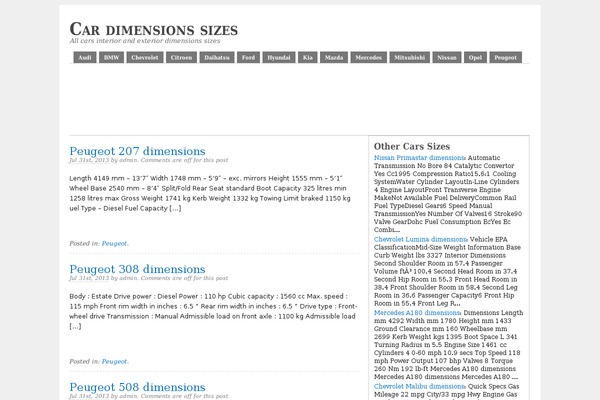Follow the Peugeot category link under the 308 post
This screenshot has width=600, height=400.
[115, 361]
